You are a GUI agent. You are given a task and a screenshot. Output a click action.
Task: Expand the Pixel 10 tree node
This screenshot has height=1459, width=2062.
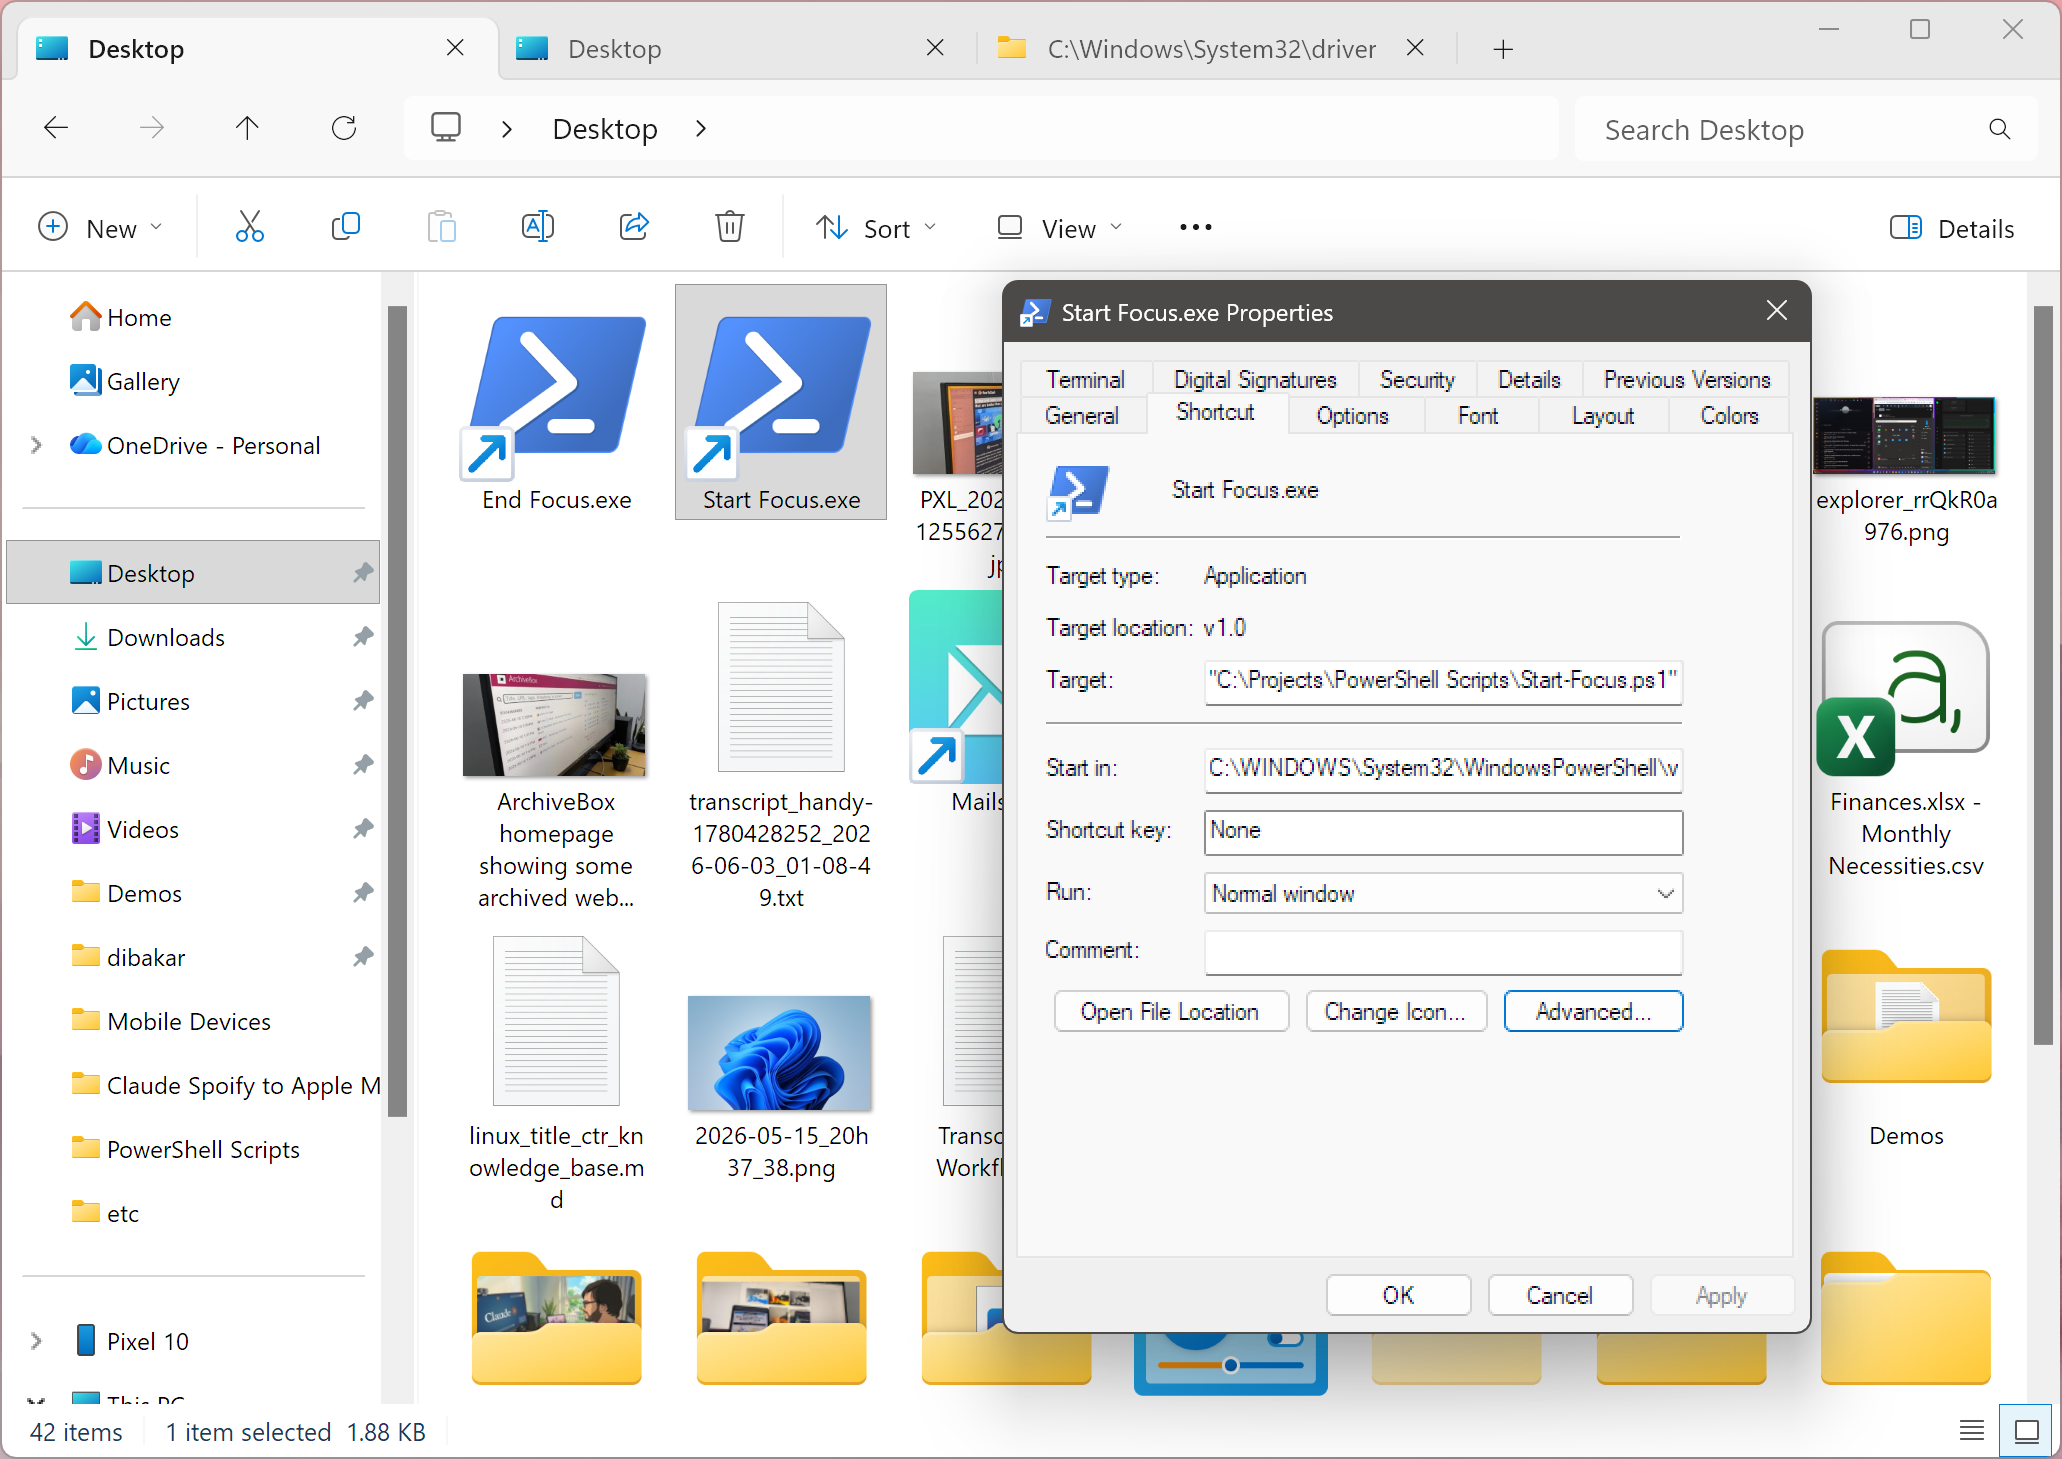(x=36, y=1341)
